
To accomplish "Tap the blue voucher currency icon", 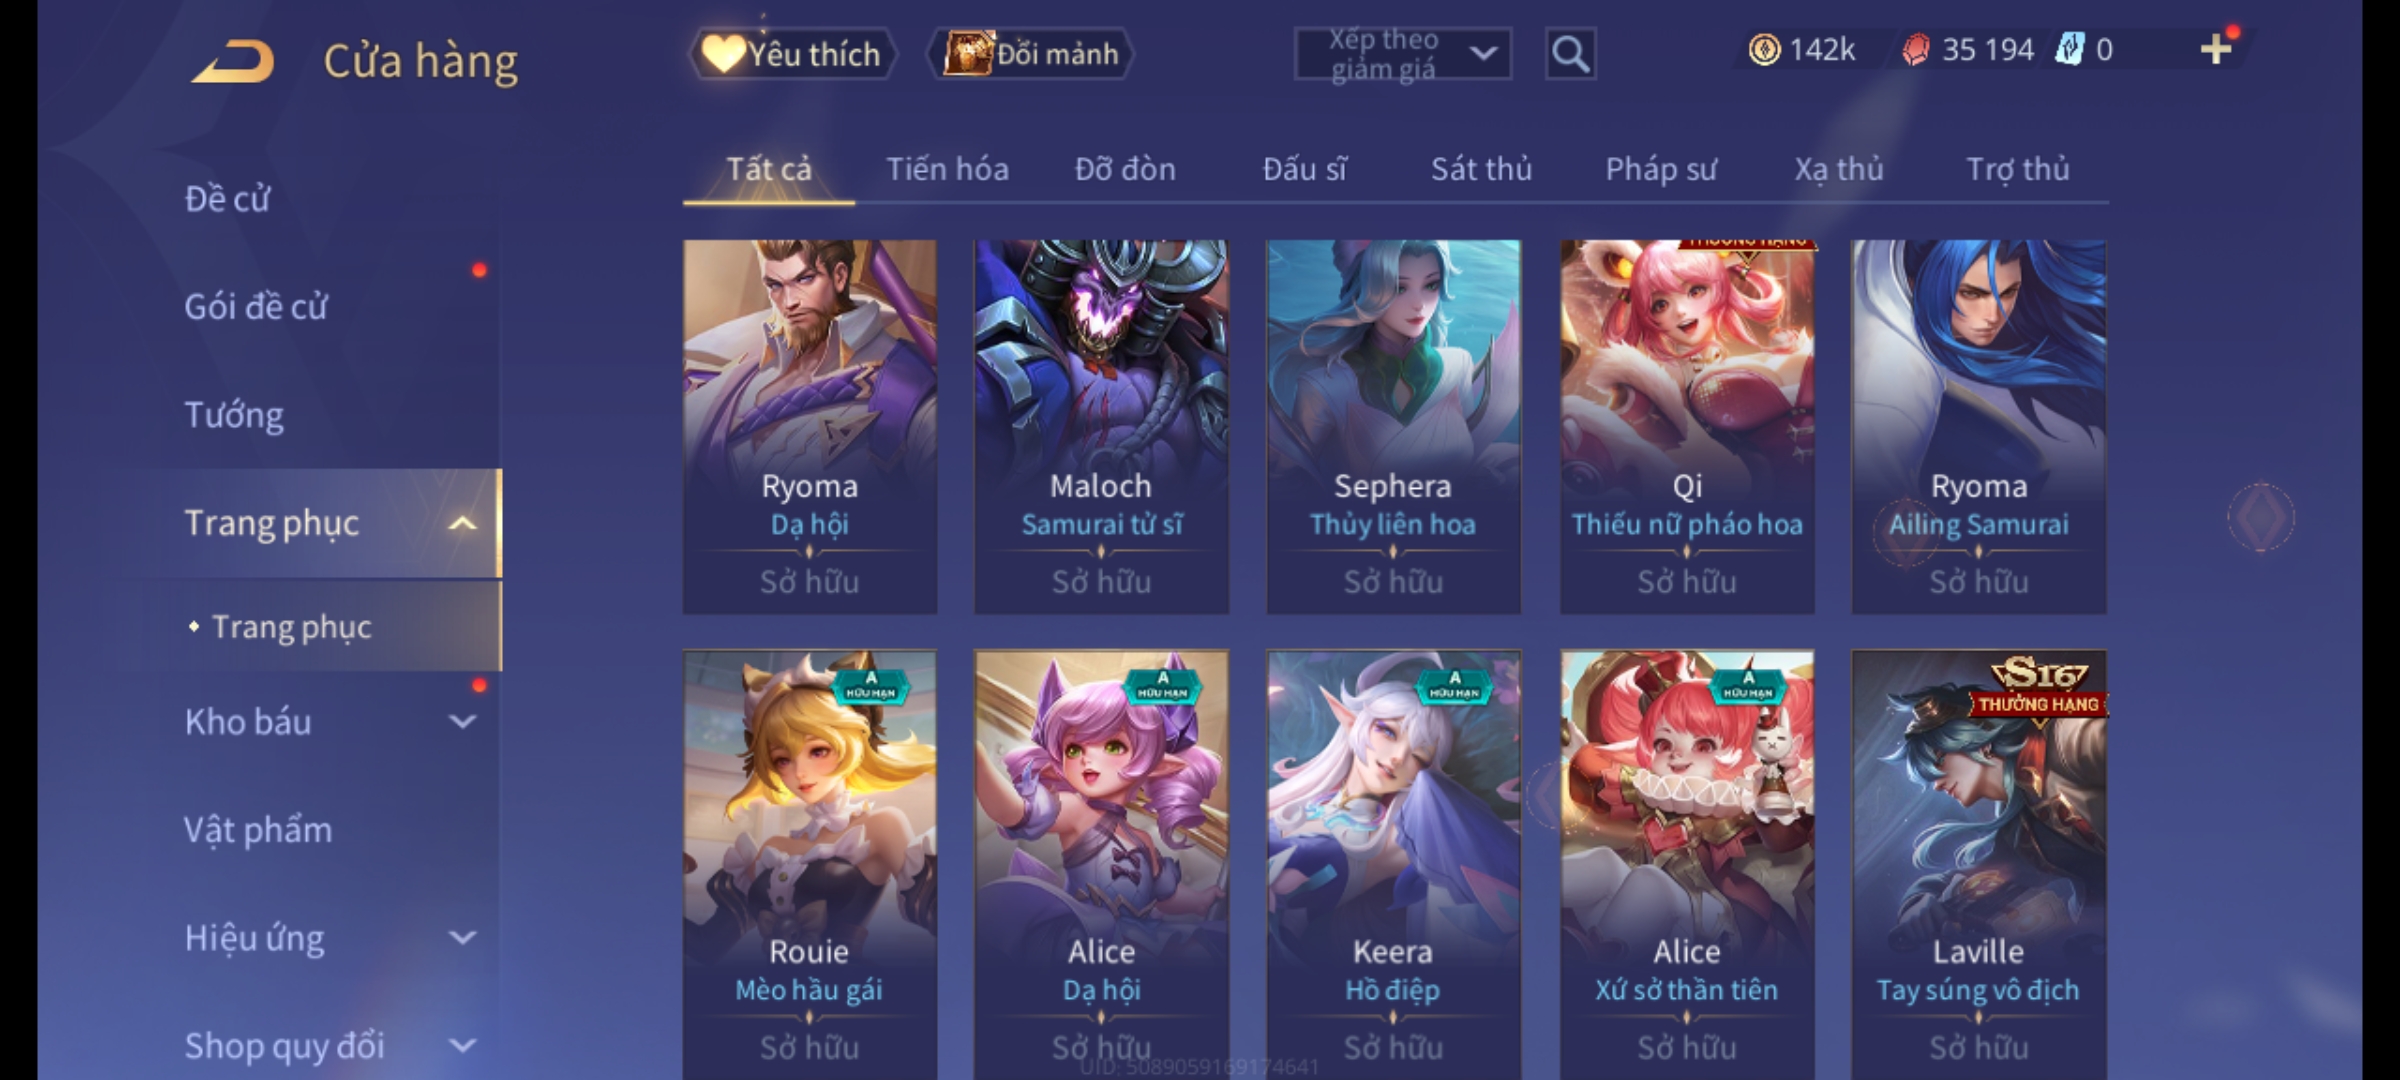I will 2069,50.
